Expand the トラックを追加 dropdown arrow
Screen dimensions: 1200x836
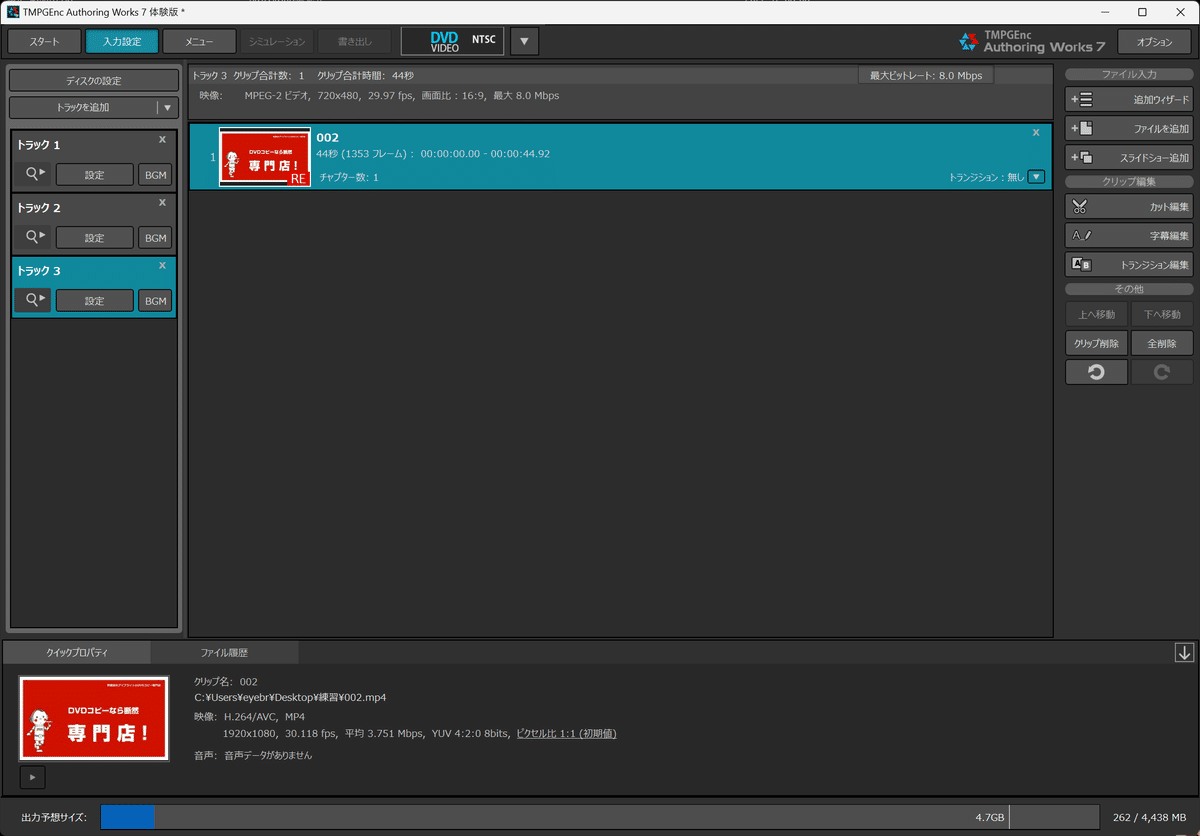(167, 107)
